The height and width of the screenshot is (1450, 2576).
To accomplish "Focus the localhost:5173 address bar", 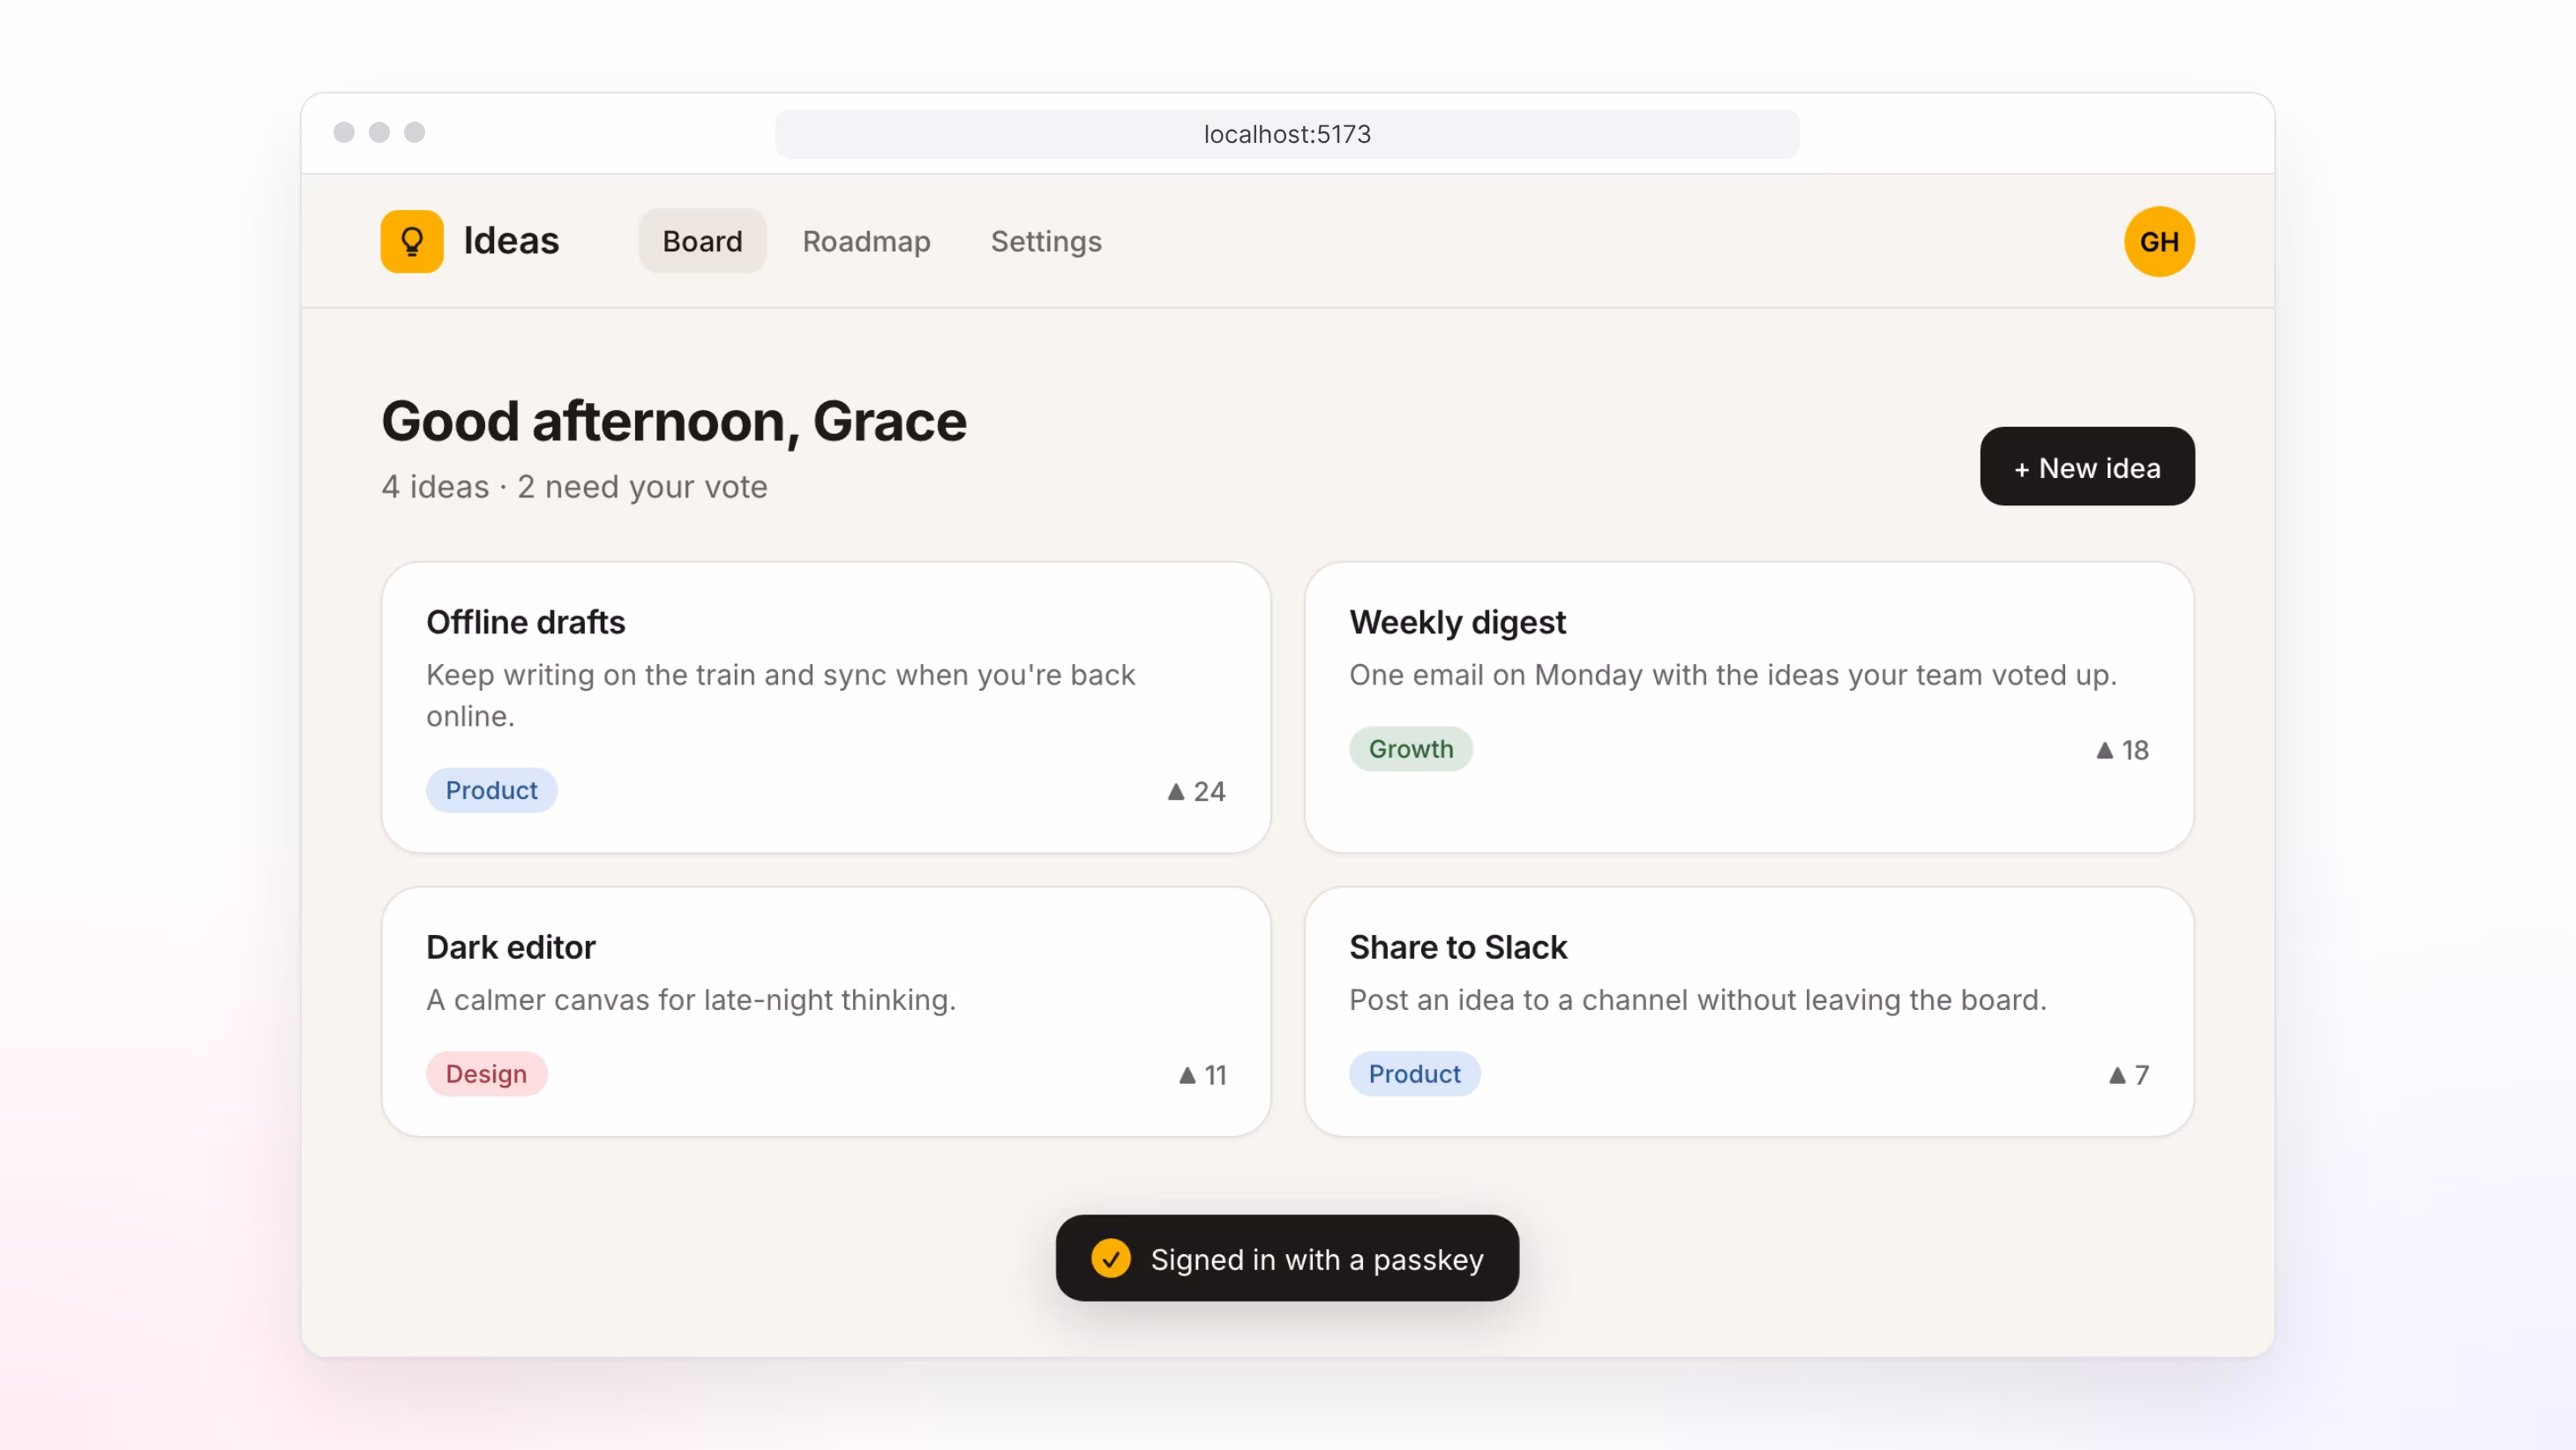I will tap(1287, 134).
